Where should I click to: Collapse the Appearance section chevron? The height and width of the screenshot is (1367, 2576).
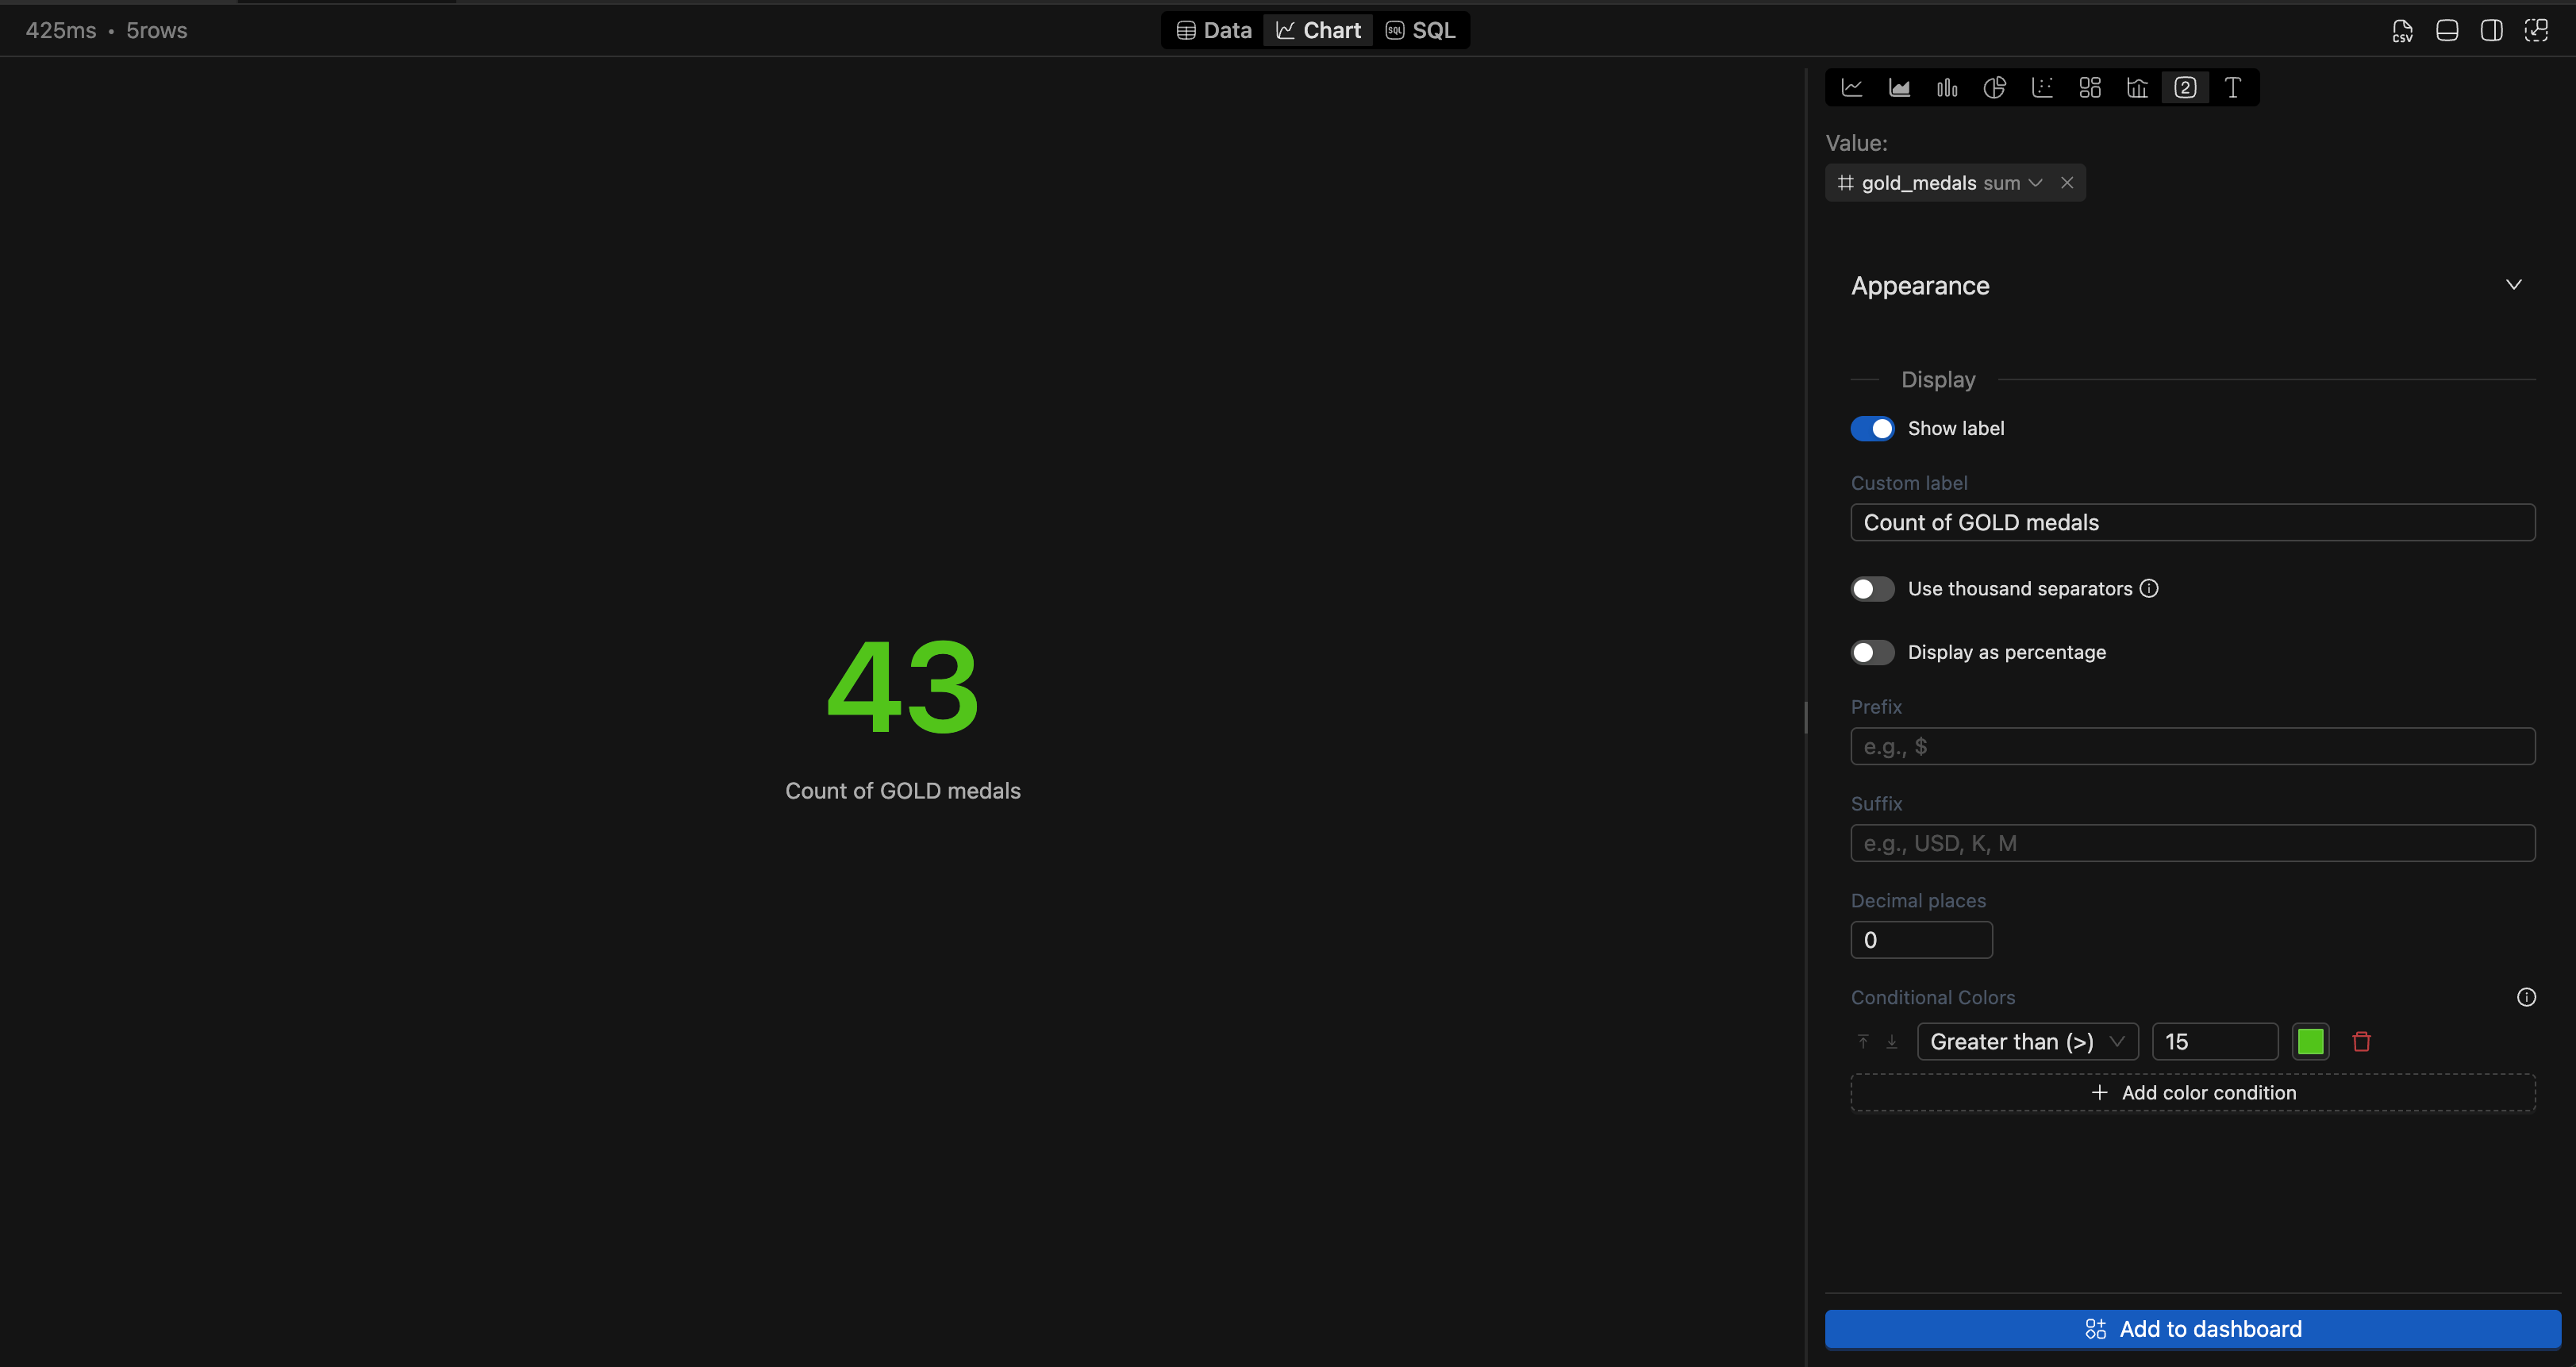(x=2513, y=285)
